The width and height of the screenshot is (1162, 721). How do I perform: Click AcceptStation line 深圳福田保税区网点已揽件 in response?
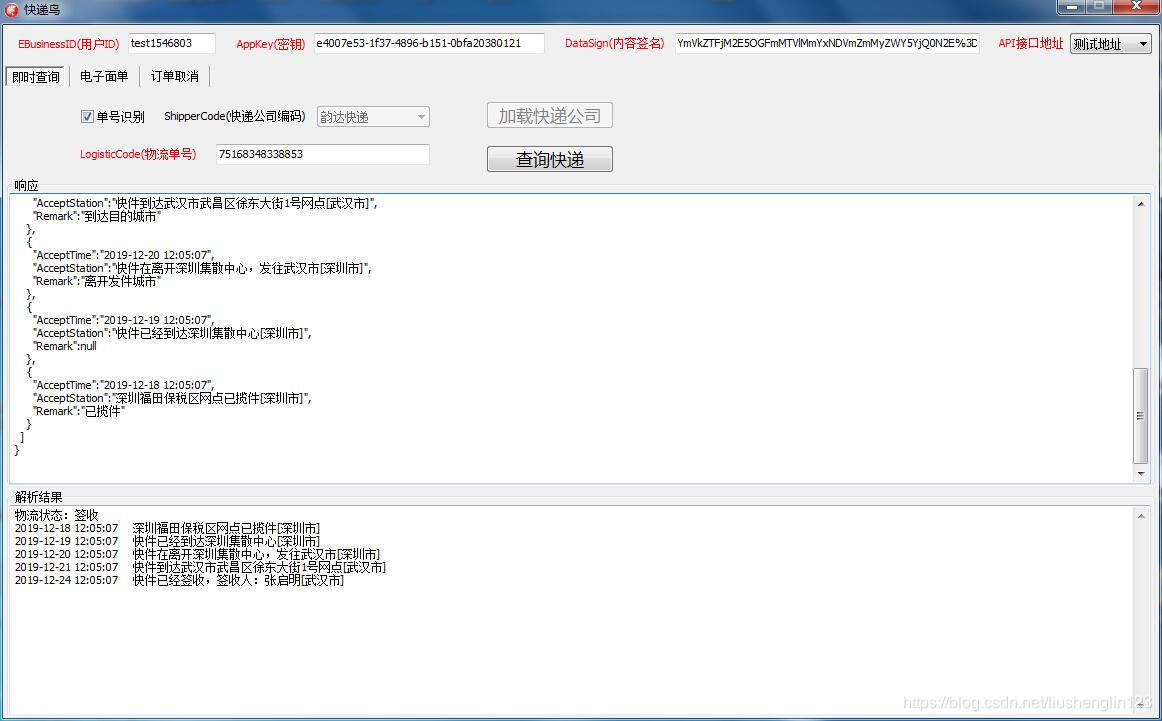[172, 398]
